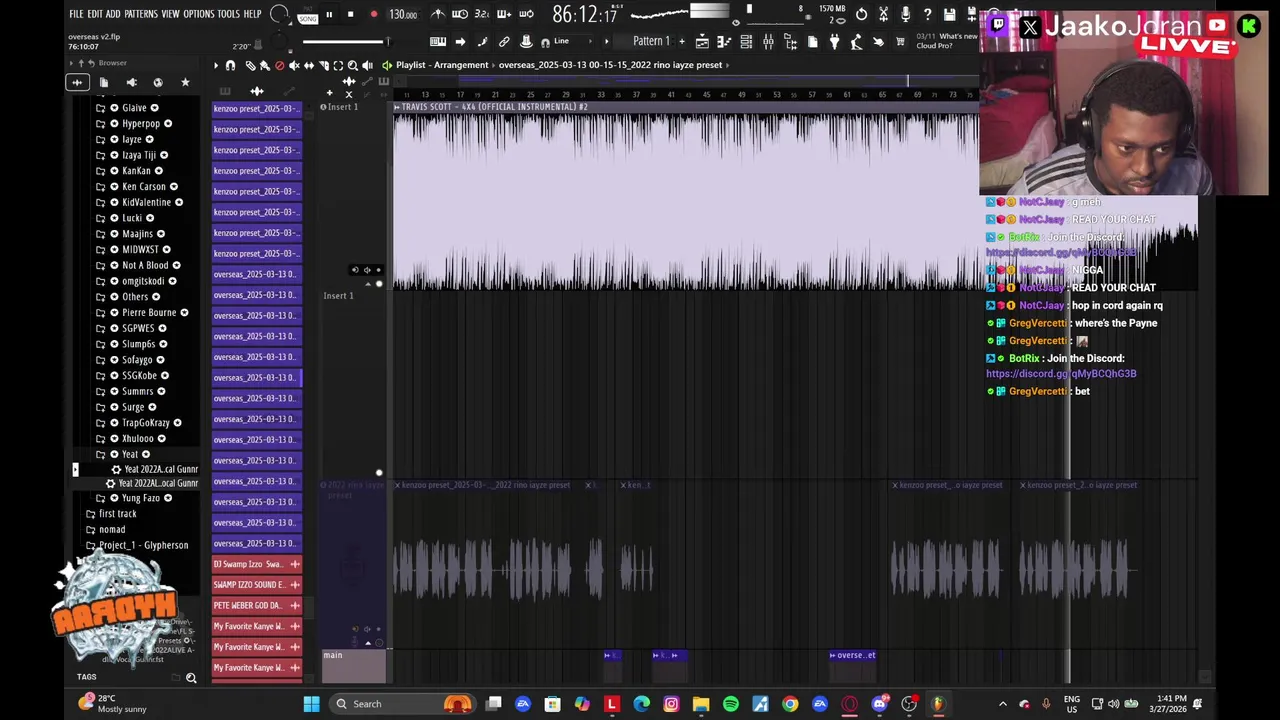
Task: Select the playlist delete tool
Action: [279, 65]
